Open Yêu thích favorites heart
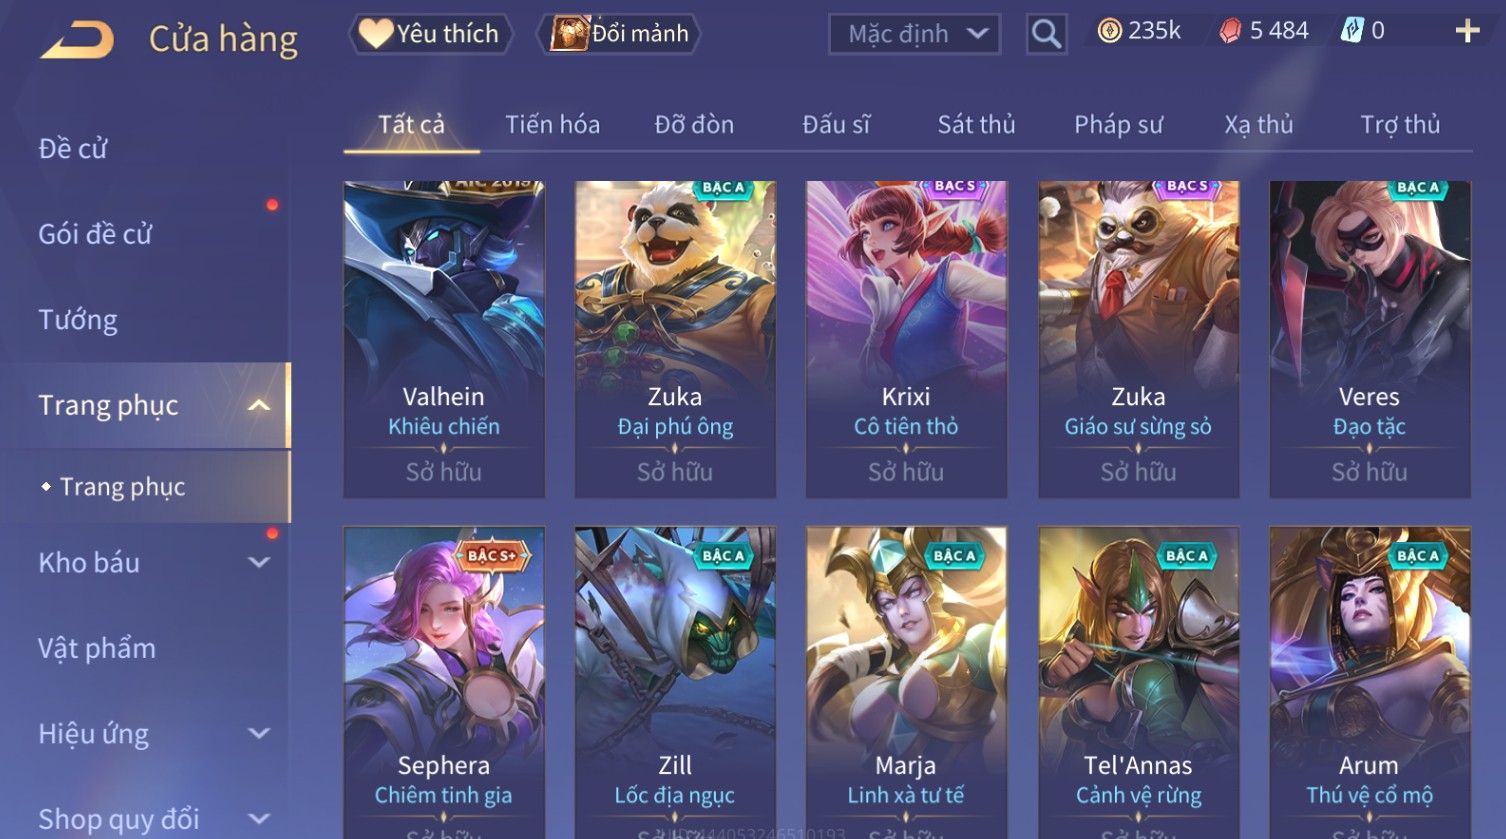This screenshot has width=1506, height=839. point(375,33)
